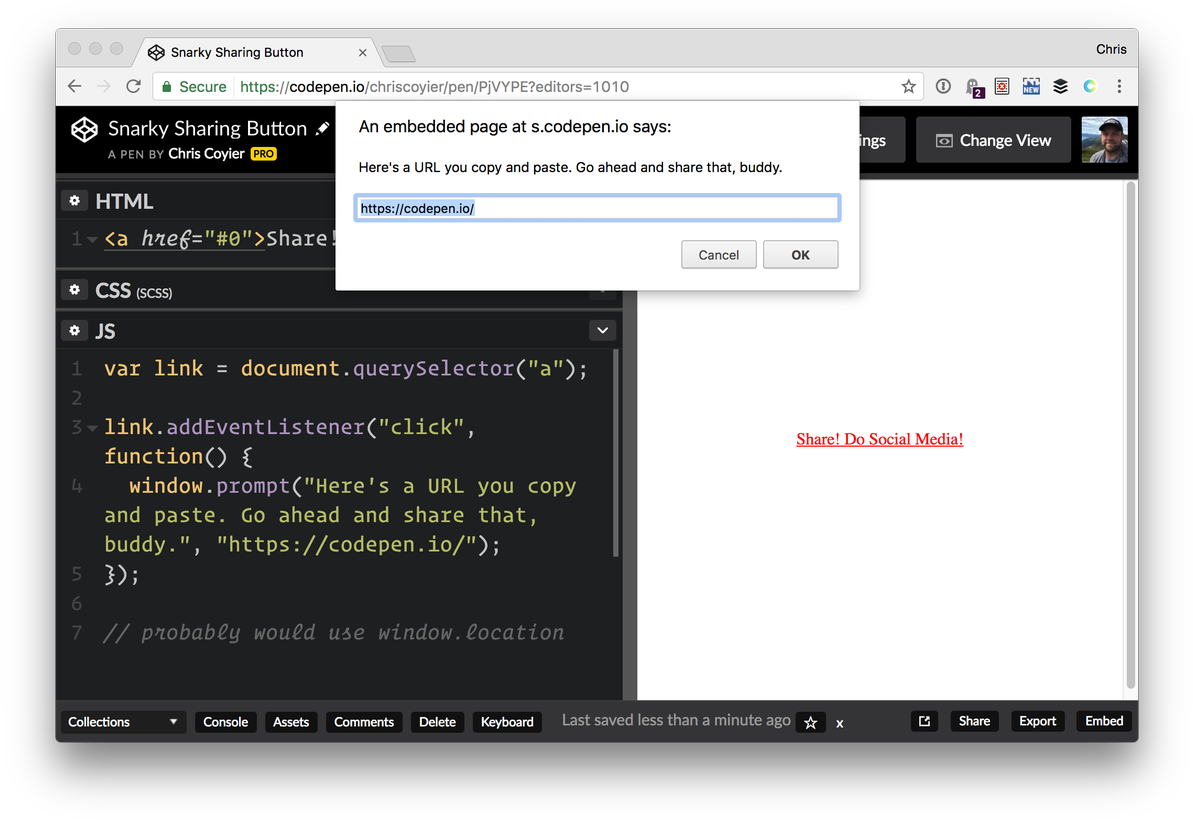1193x820 pixels.
Task: Open the 1Password extension icon
Action: click(x=943, y=87)
